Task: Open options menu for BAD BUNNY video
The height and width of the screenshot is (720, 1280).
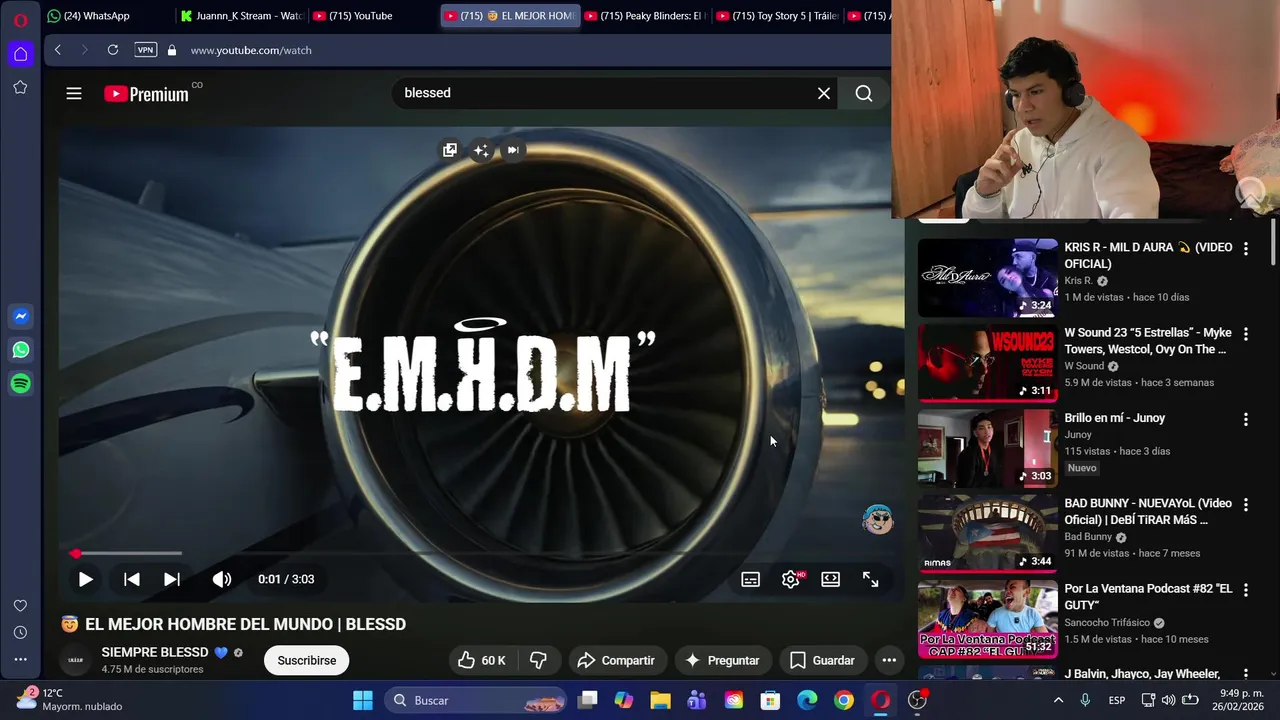Action: click(x=1246, y=505)
